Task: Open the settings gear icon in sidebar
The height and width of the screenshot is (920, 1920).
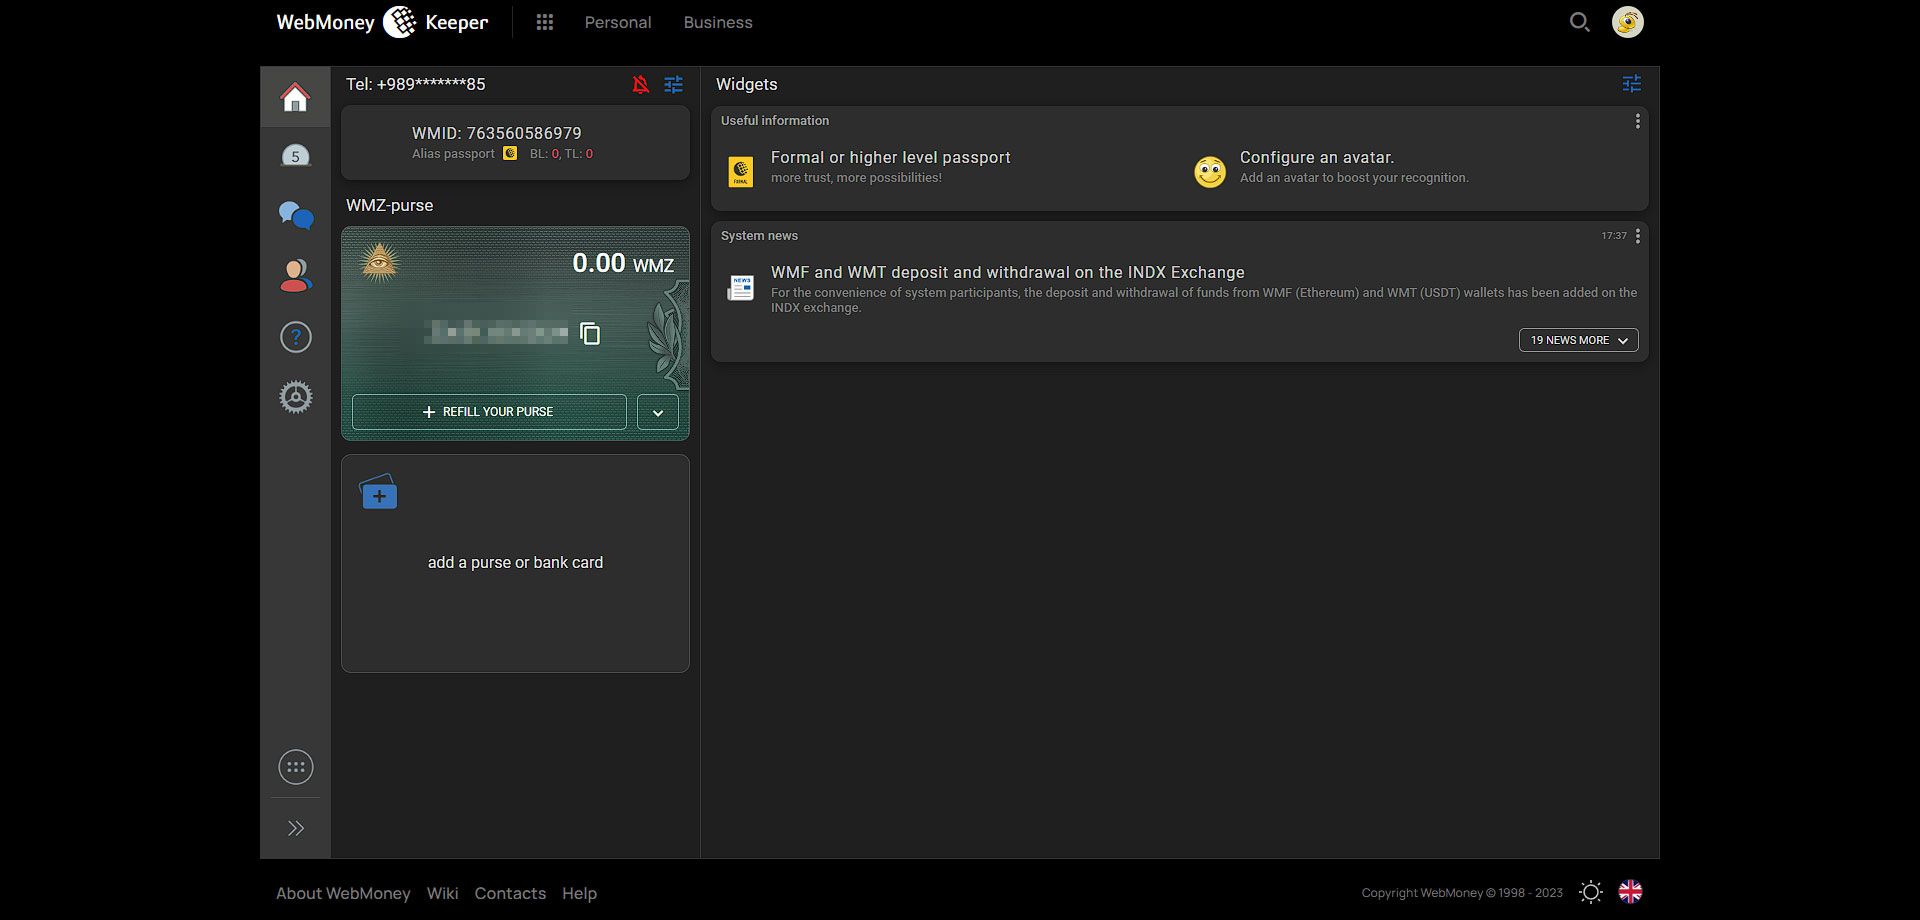Action: (295, 397)
